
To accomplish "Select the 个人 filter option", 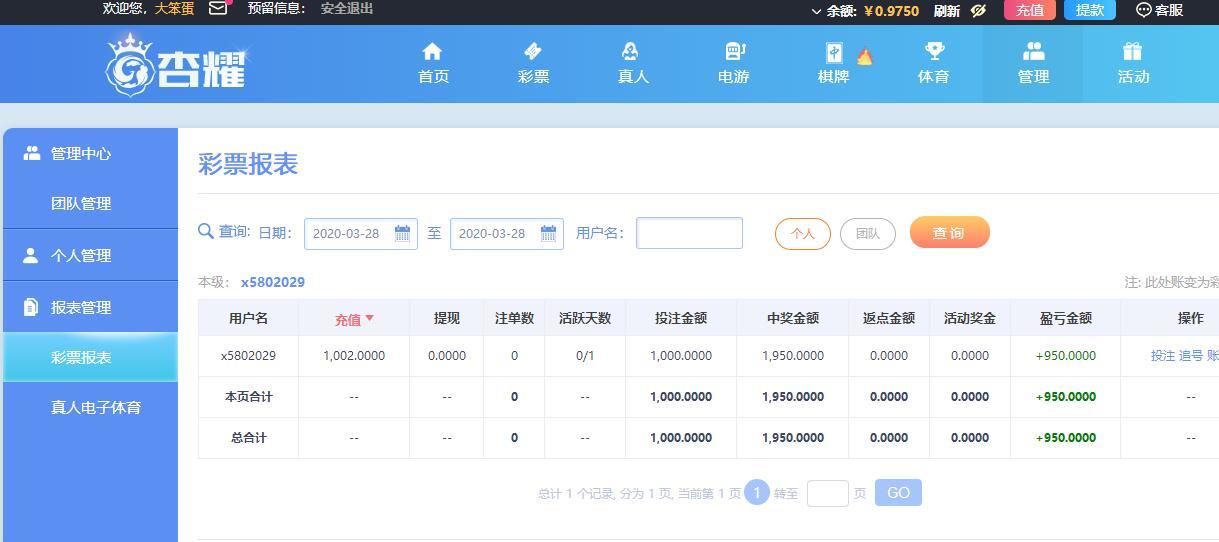I will [803, 234].
